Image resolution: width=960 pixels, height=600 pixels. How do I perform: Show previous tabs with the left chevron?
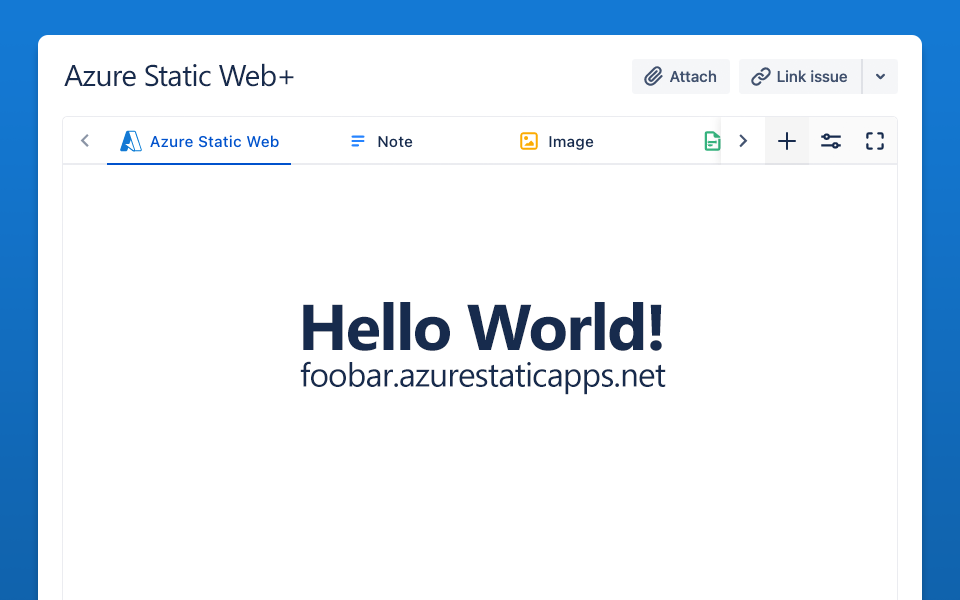click(x=85, y=141)
